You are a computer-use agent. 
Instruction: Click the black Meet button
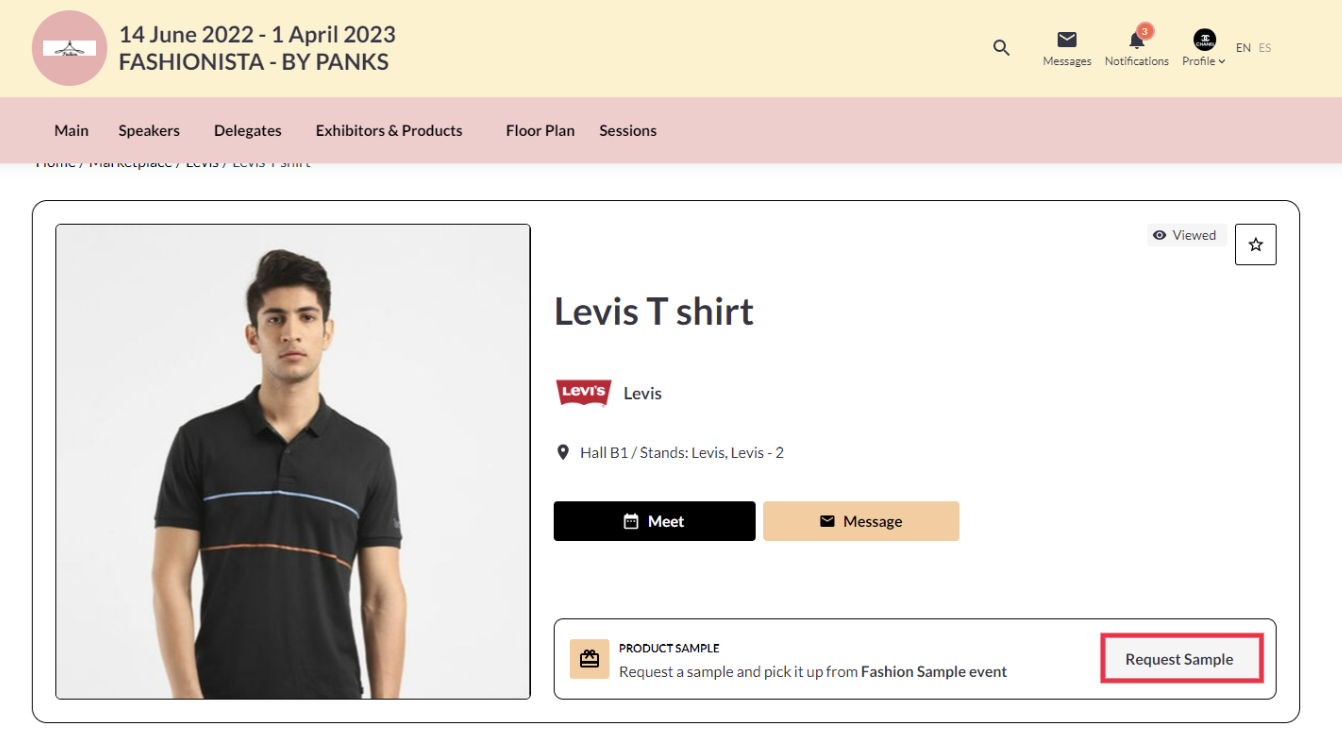point(654,521)
